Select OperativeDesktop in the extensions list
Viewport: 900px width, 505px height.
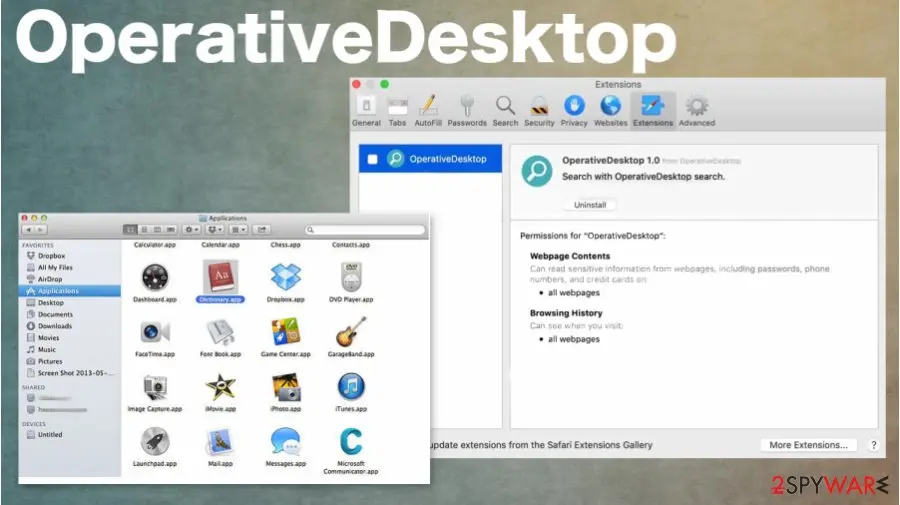click(x=430, y=159)
